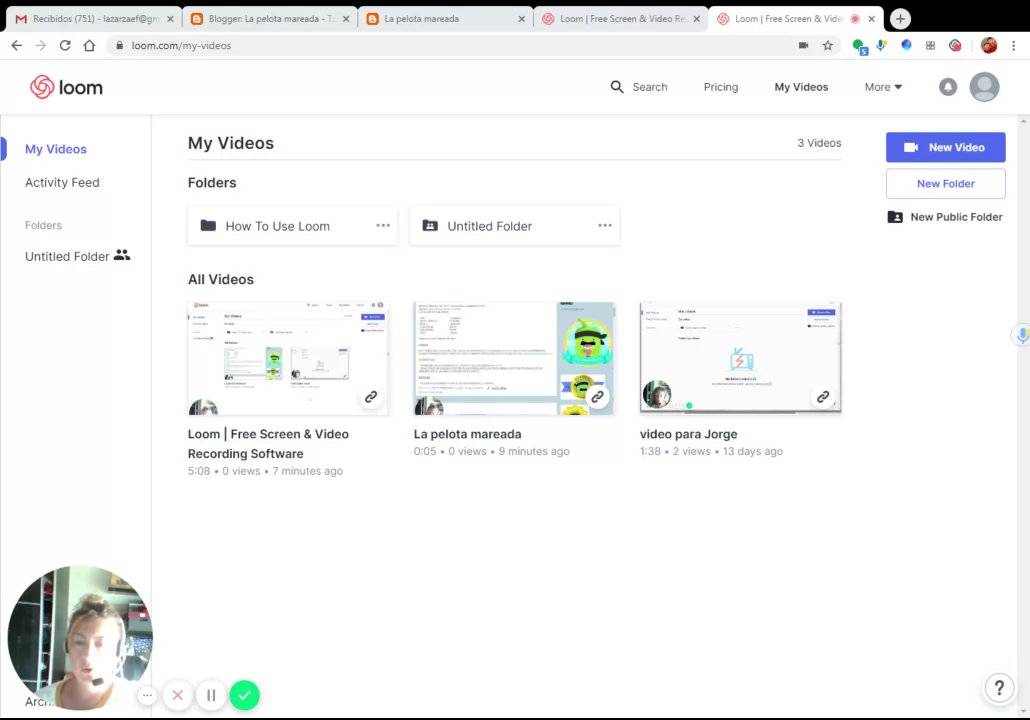The height and width of the screenshot is (720, 1030).
Task: Click the webcam bubble preview
Action: [80, 638]
